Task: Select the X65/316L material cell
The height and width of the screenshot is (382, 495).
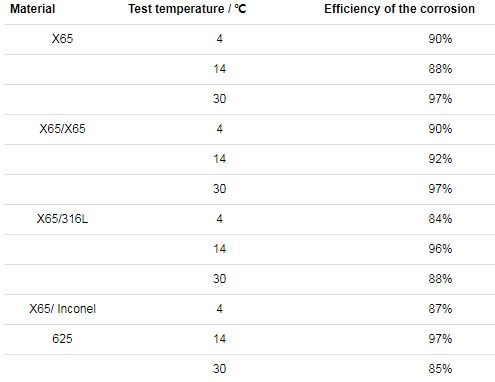Action: tap(62, 219)
